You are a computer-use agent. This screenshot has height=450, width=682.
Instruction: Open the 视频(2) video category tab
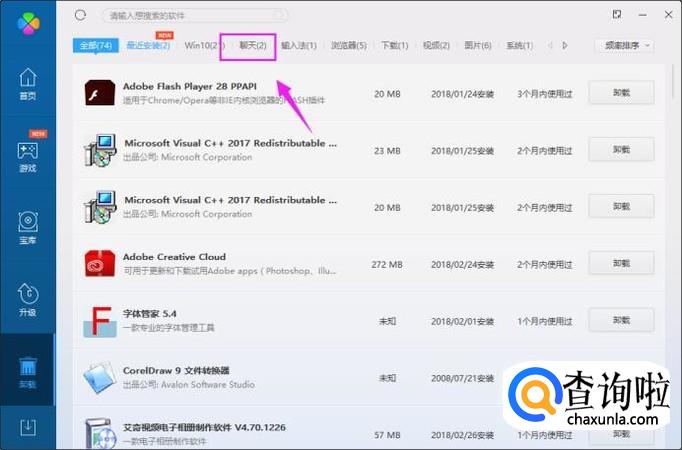tap(436, 45)
